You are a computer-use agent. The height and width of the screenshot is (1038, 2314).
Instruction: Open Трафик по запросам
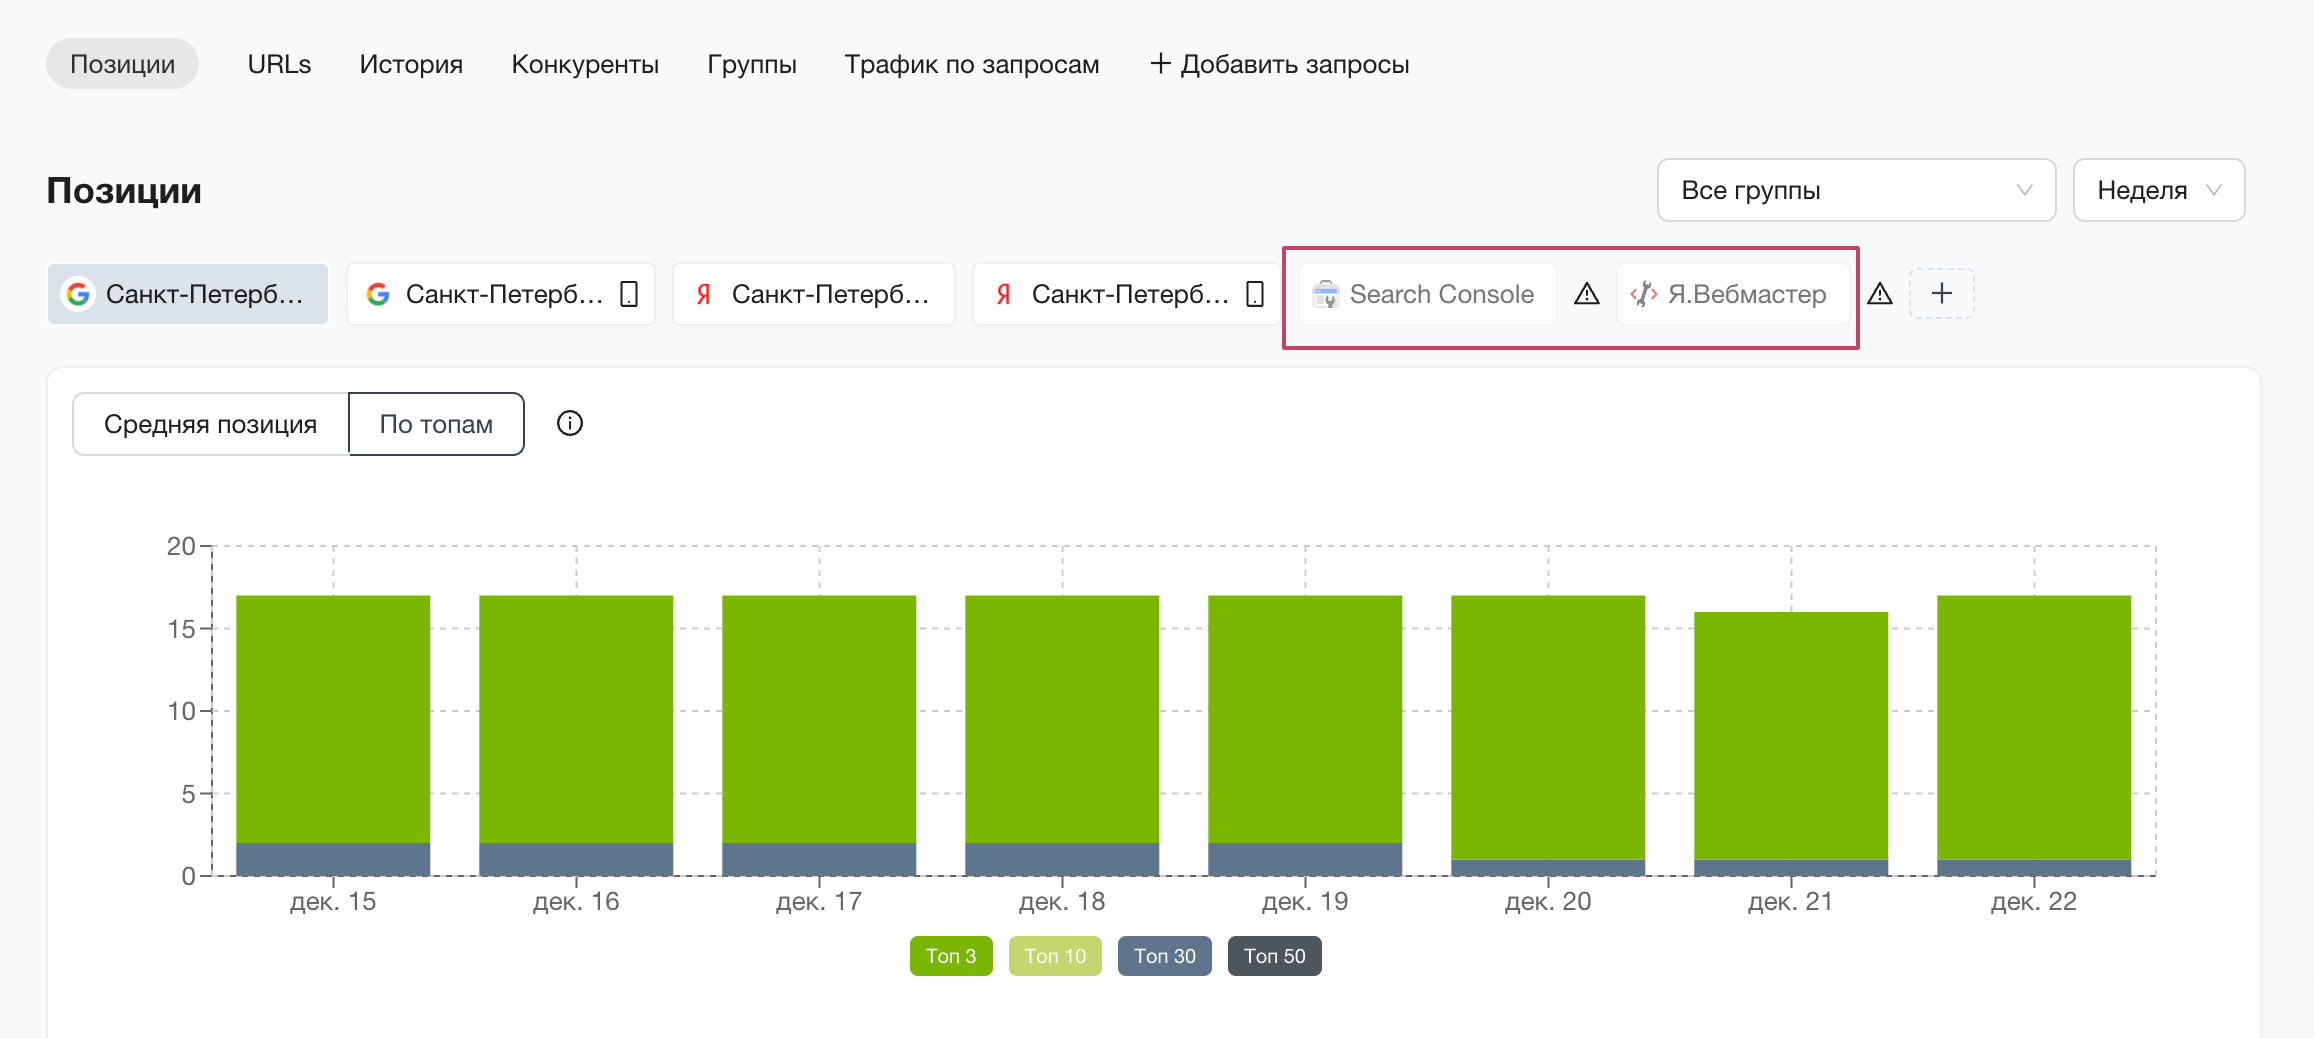click(971, 63)
